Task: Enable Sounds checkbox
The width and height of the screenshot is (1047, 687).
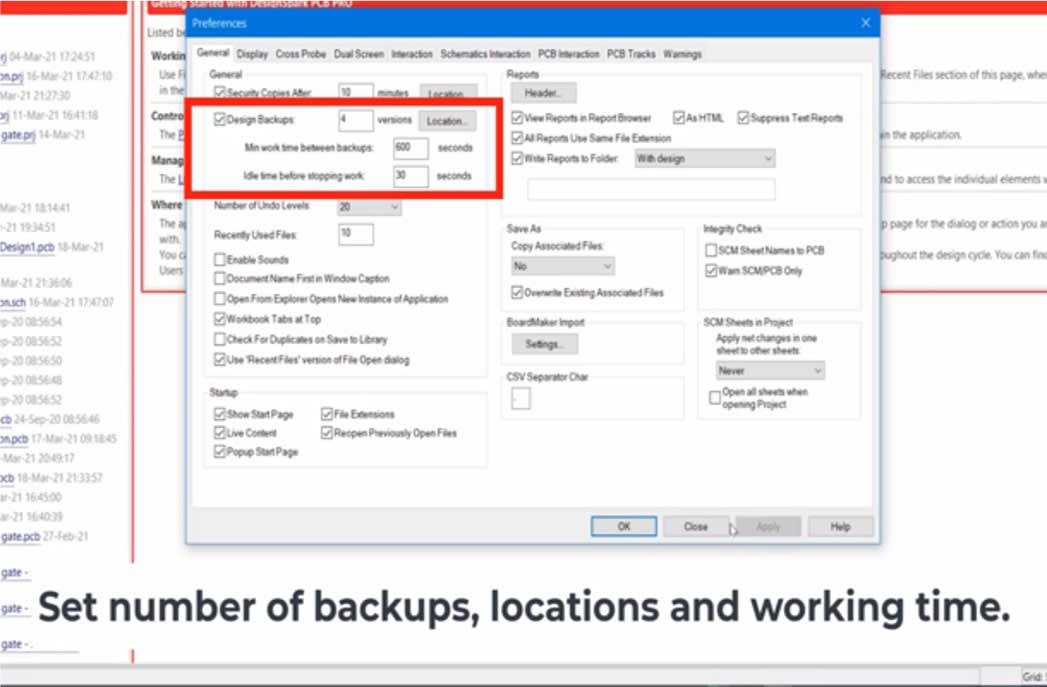Action: [220, 259]
